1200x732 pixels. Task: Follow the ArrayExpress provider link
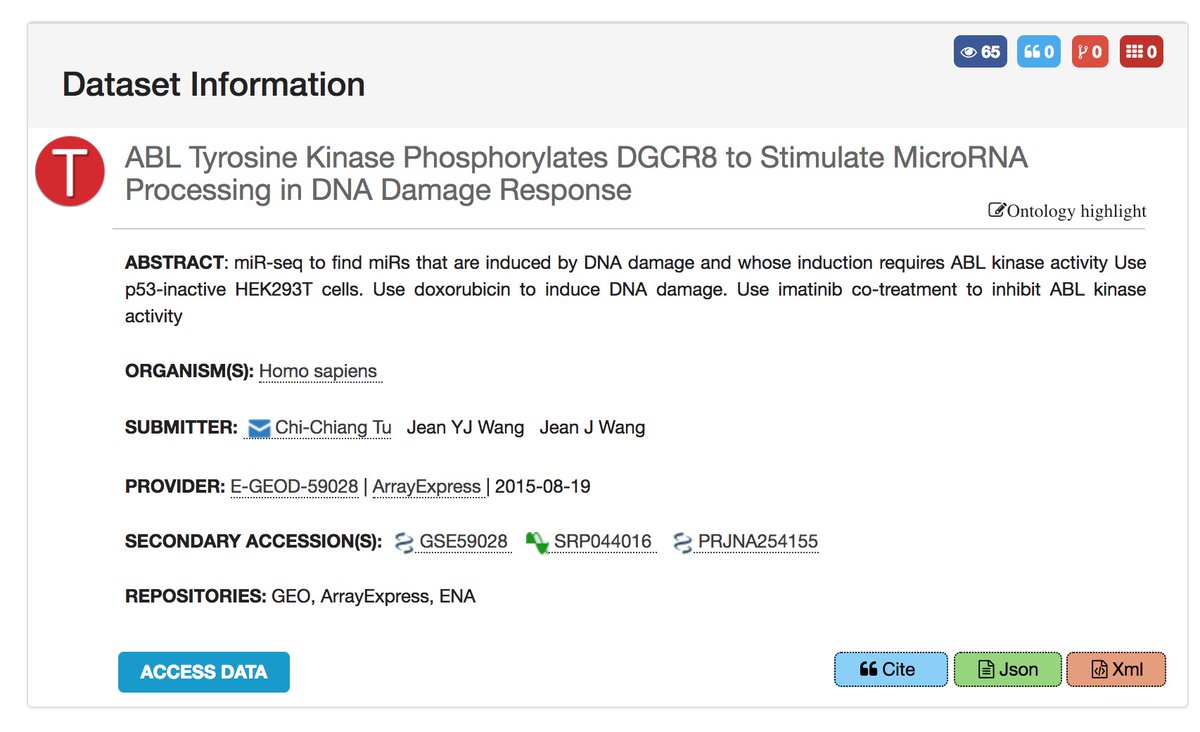[427, 487]
